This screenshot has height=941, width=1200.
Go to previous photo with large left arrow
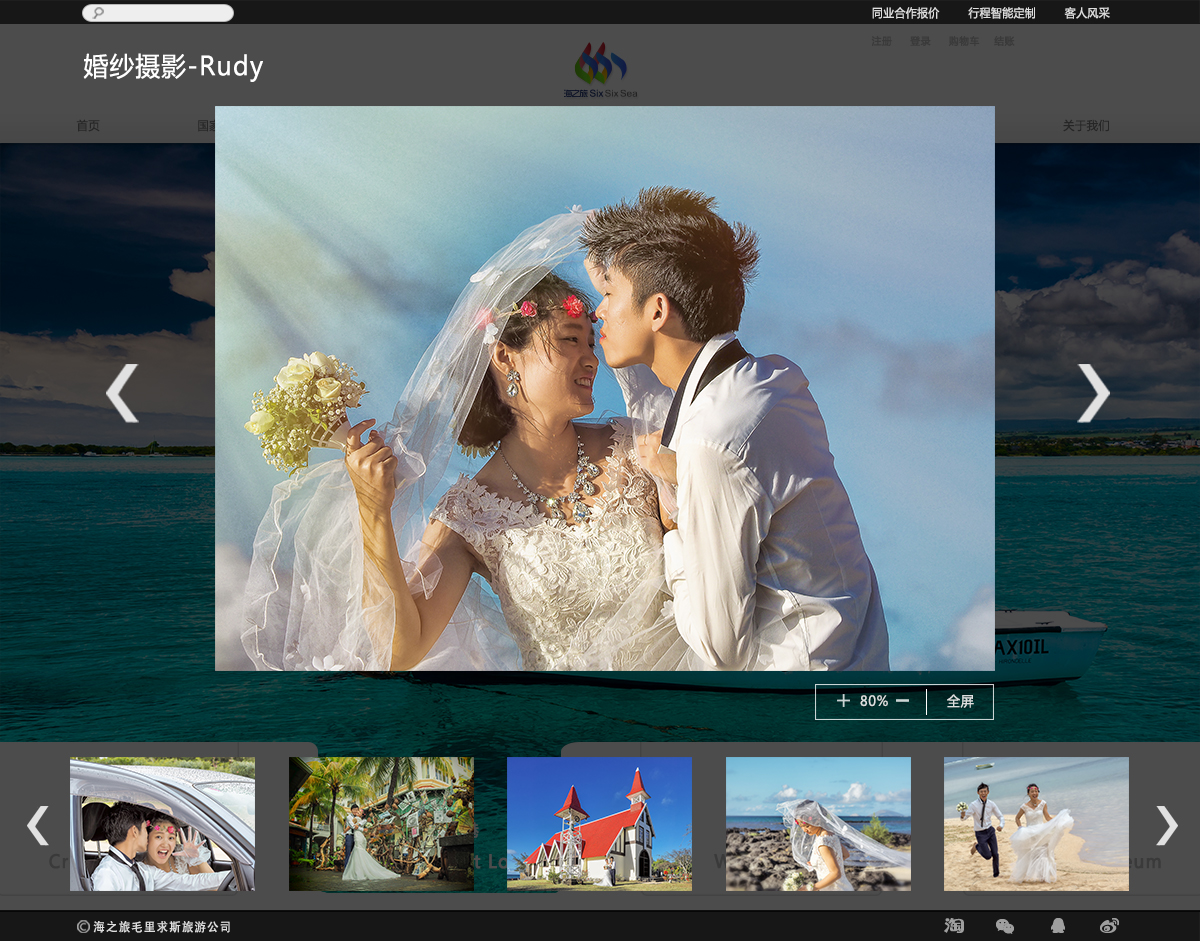tap(122, 393)
